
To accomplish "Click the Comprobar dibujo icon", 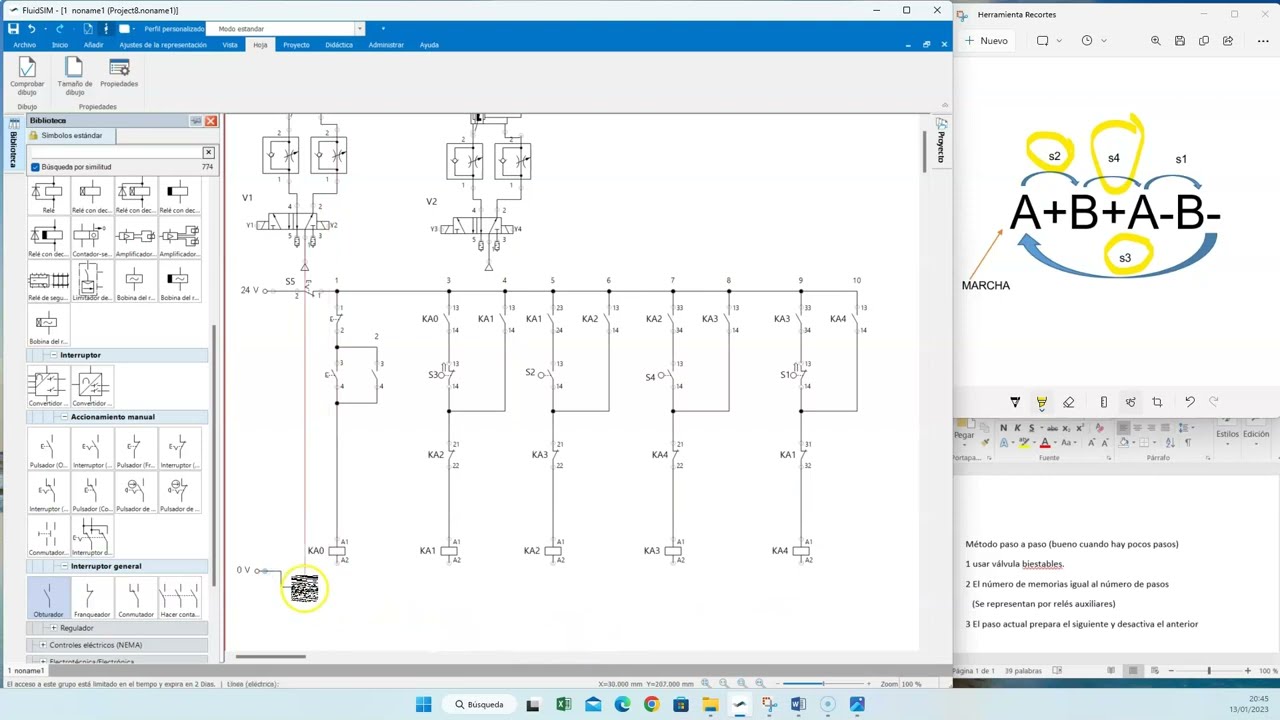I will click(x=27, y=76).
